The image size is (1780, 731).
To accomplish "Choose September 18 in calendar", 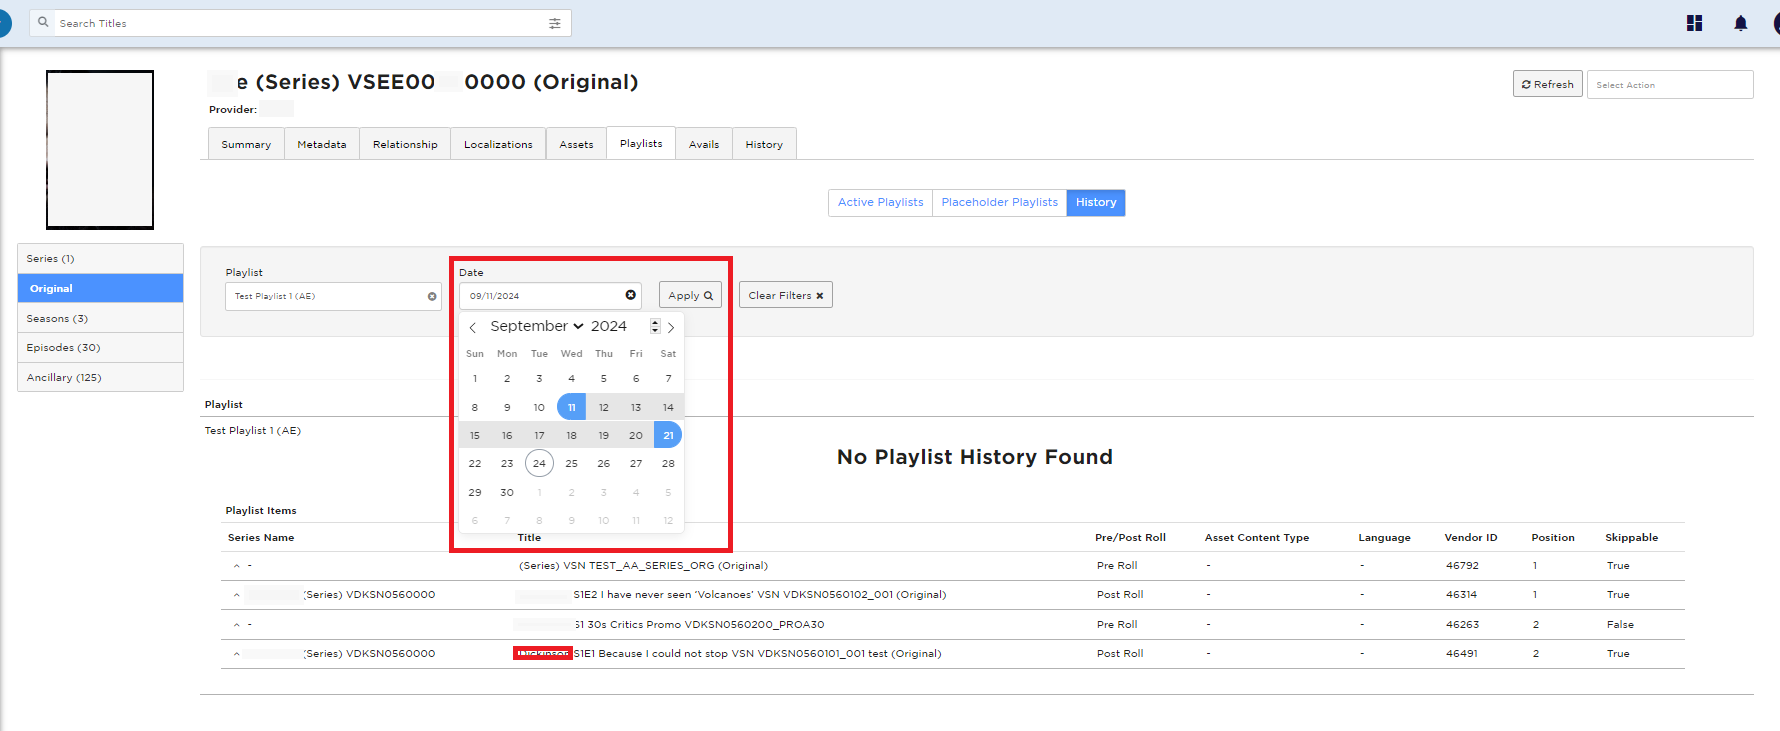I will (571, 435).
